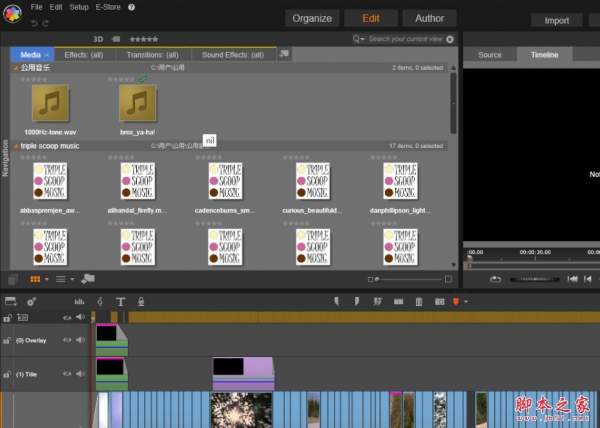Open the help question mark icon

click(131, 7)
